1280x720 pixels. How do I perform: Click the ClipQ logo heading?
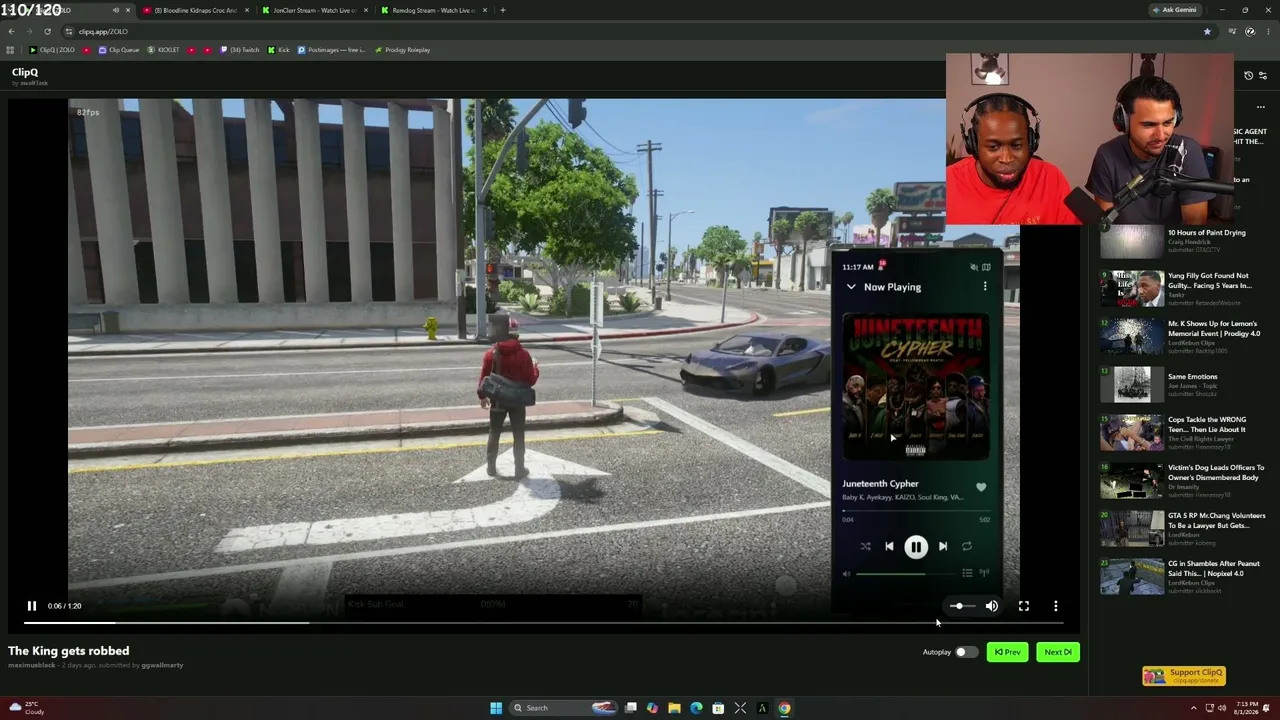click(x=25, y=72)
